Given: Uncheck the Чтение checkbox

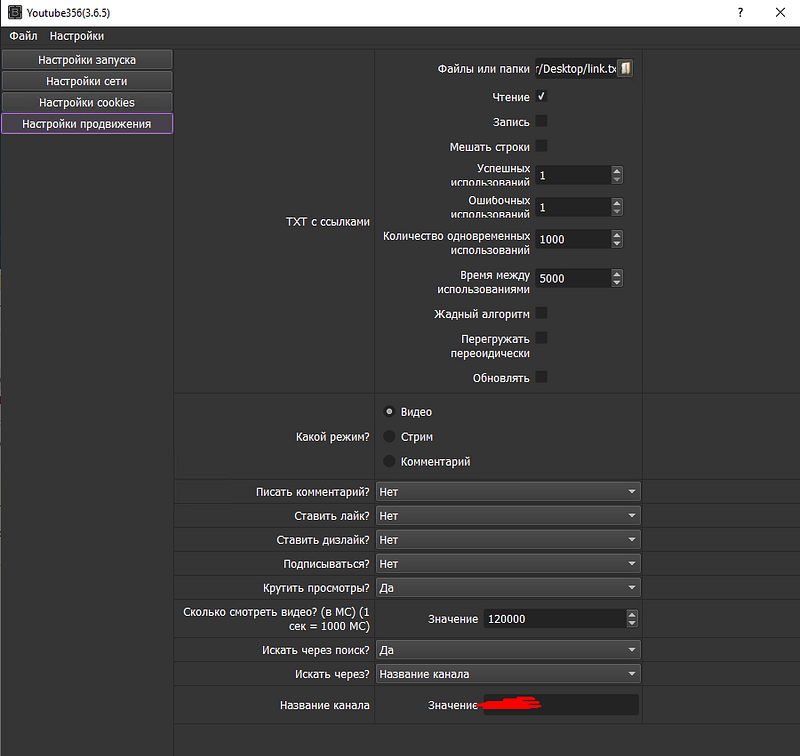Looking at the screenshot, I should (x=541, y=96).
